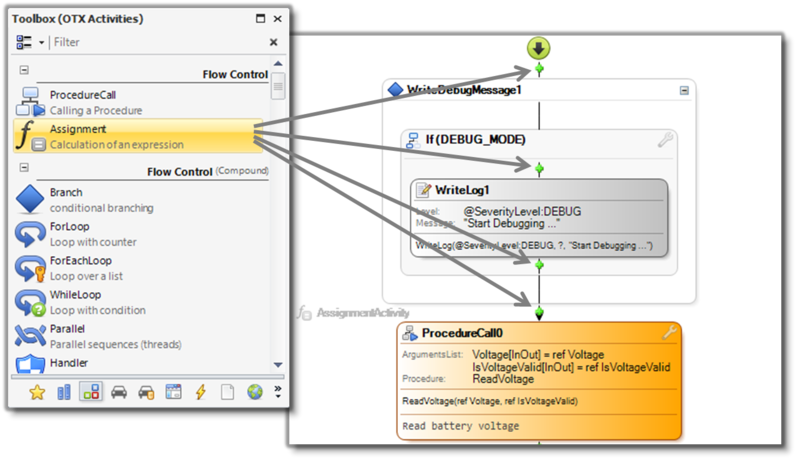Click the Handler activity icon
The height and width of the screenshot is (463, 800).
coord(30,365)
